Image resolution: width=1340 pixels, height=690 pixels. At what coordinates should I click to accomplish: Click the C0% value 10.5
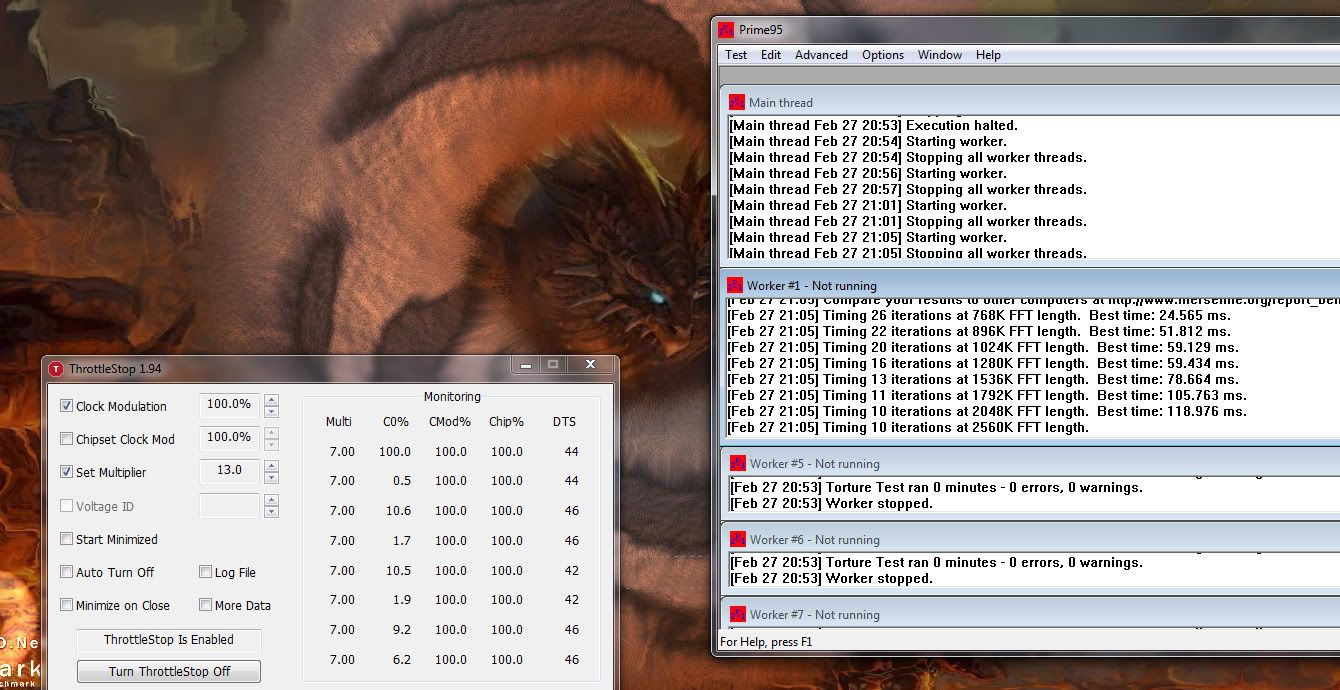[x=398, y=571]
